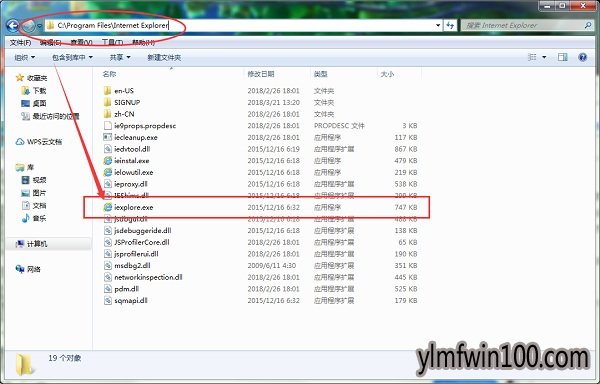Select iecleanup.exe file icon

pos(108,137)
